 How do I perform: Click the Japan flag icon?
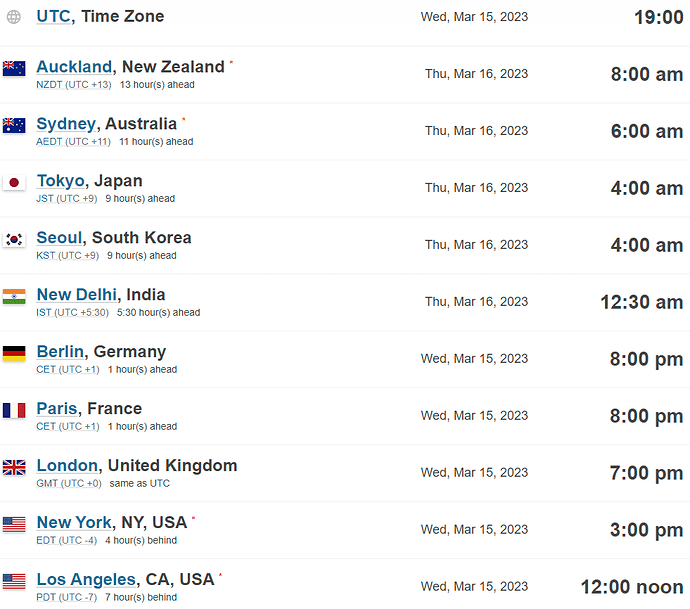pyautogui.click(x=14, y=183)
